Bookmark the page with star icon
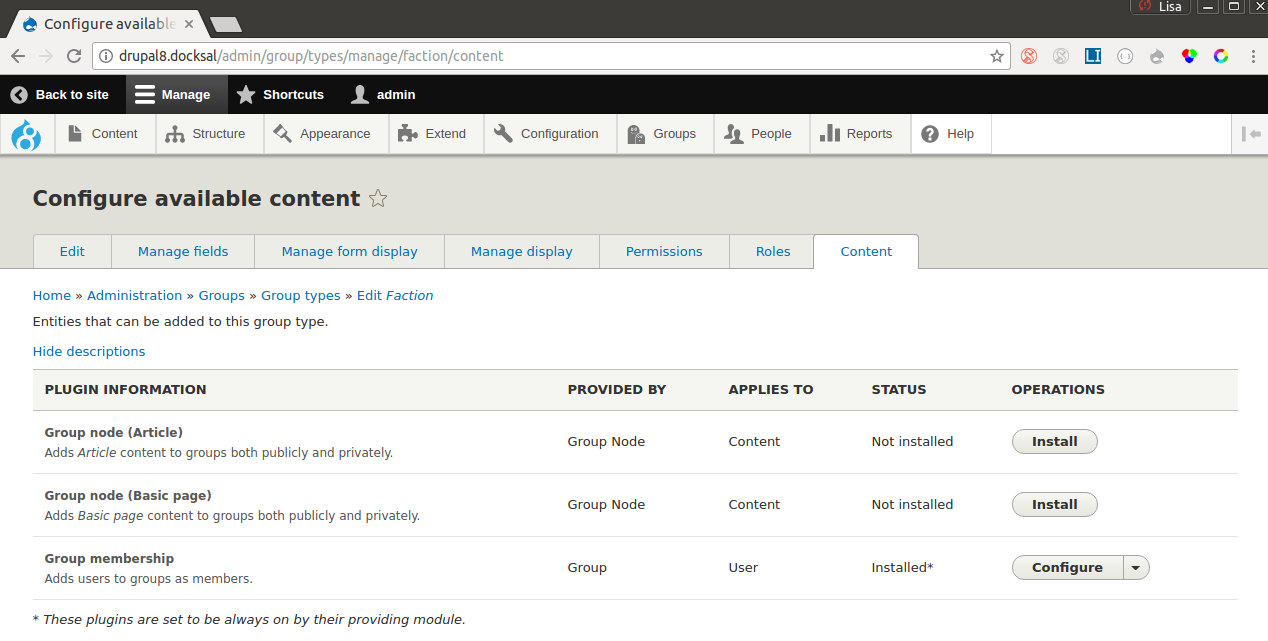The width and height of the screenshot is (1268, 641). click(997, 57)
